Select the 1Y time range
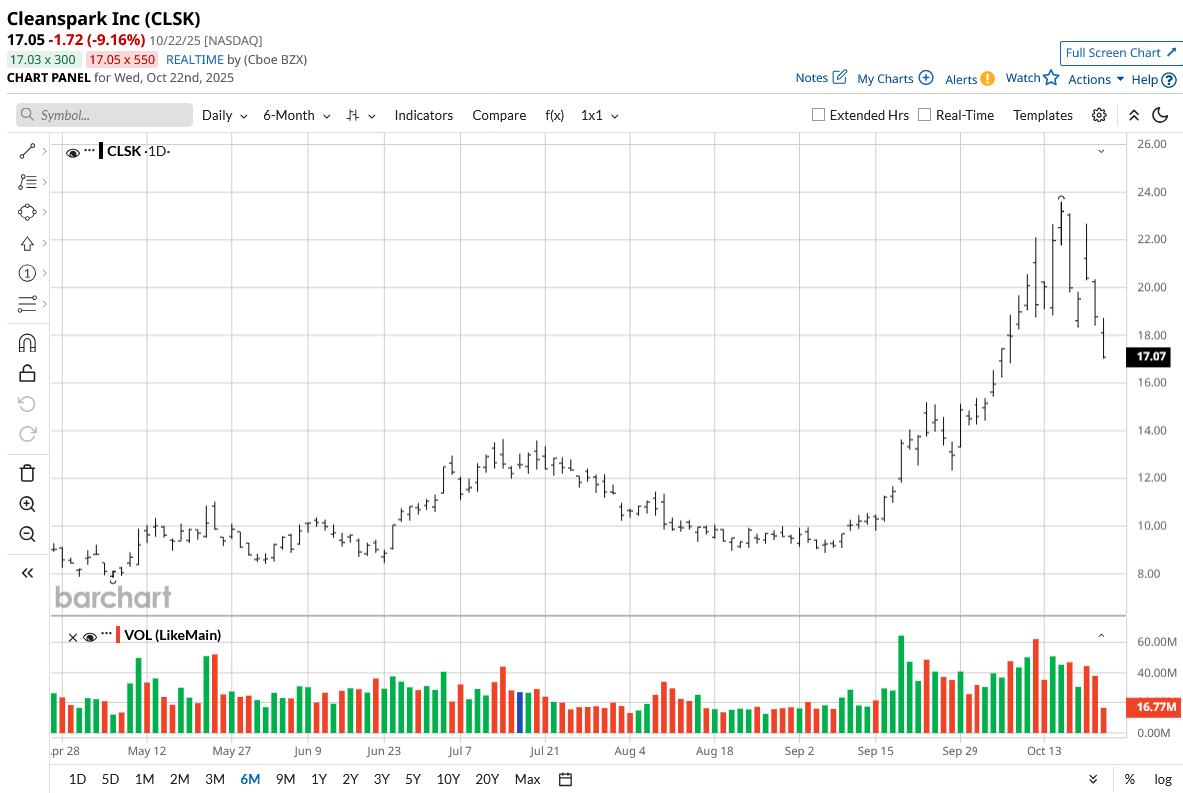The height and width of the screenshot is (793, 1183). pos(319,779)
